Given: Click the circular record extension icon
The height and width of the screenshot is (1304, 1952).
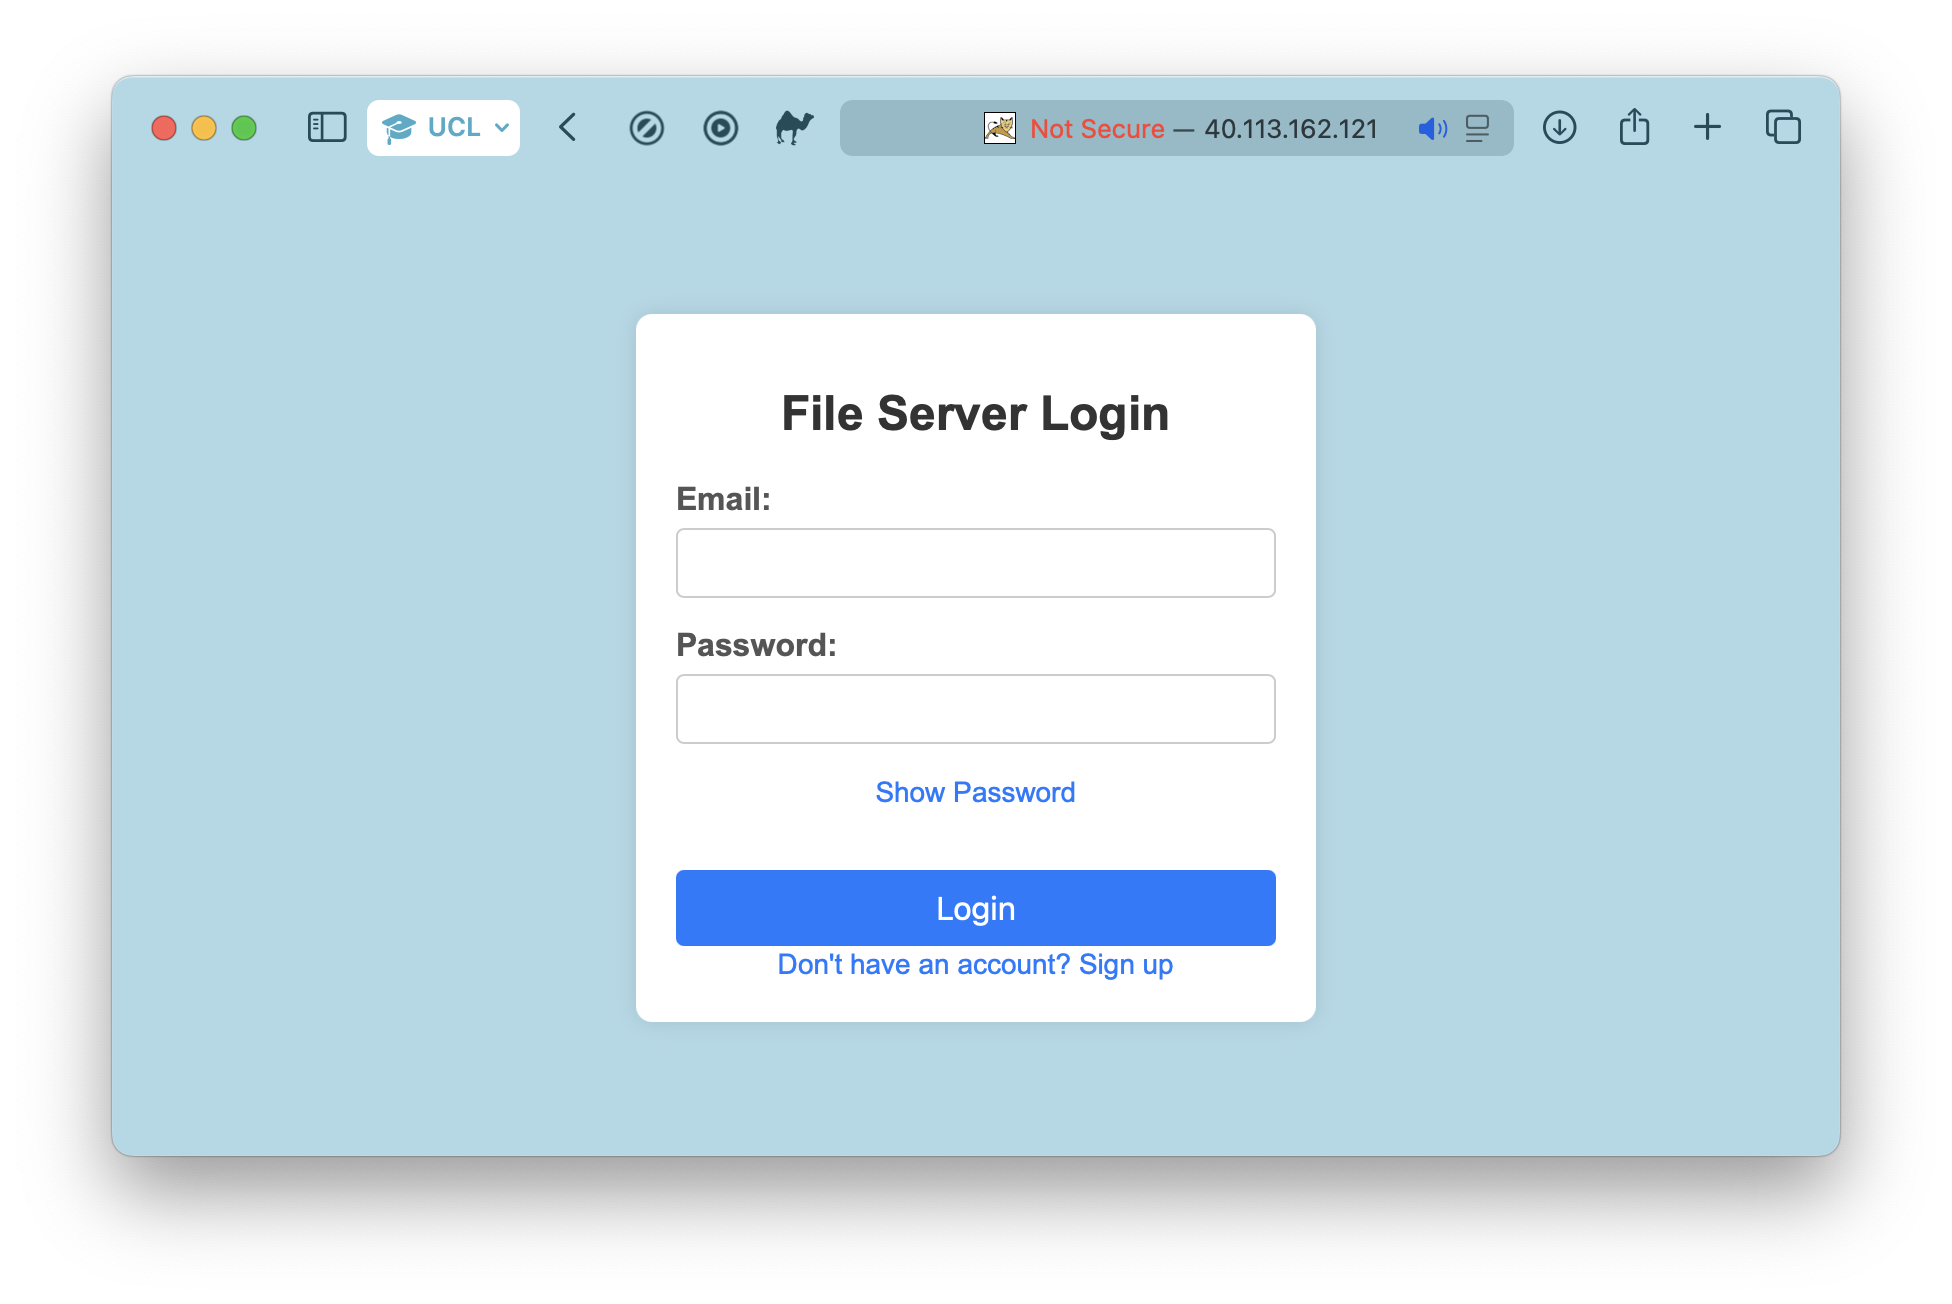Looking at the screenshot, I should pyautogui.click(x=720, y=128).
